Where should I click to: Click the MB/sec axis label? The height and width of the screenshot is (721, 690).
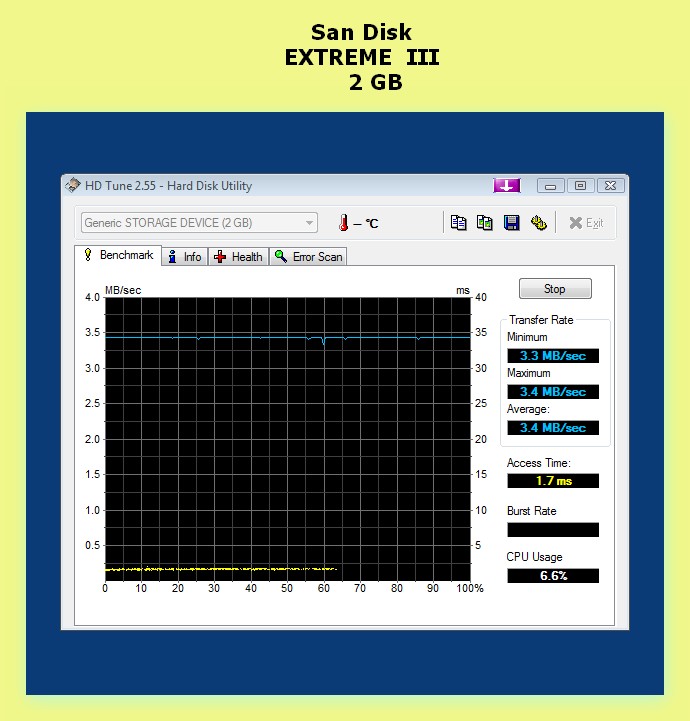point(123,290)
